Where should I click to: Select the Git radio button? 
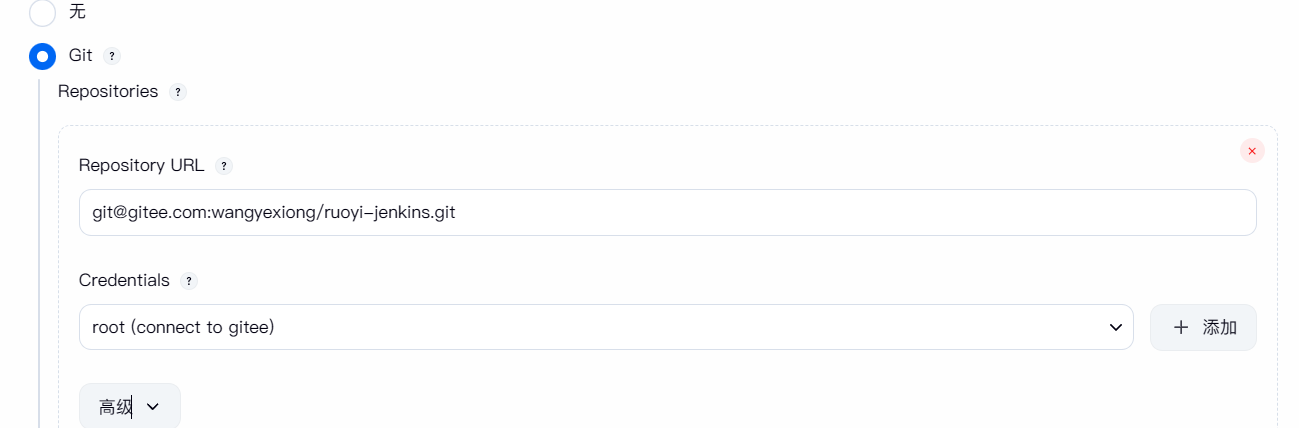click(x=42, y=56)
